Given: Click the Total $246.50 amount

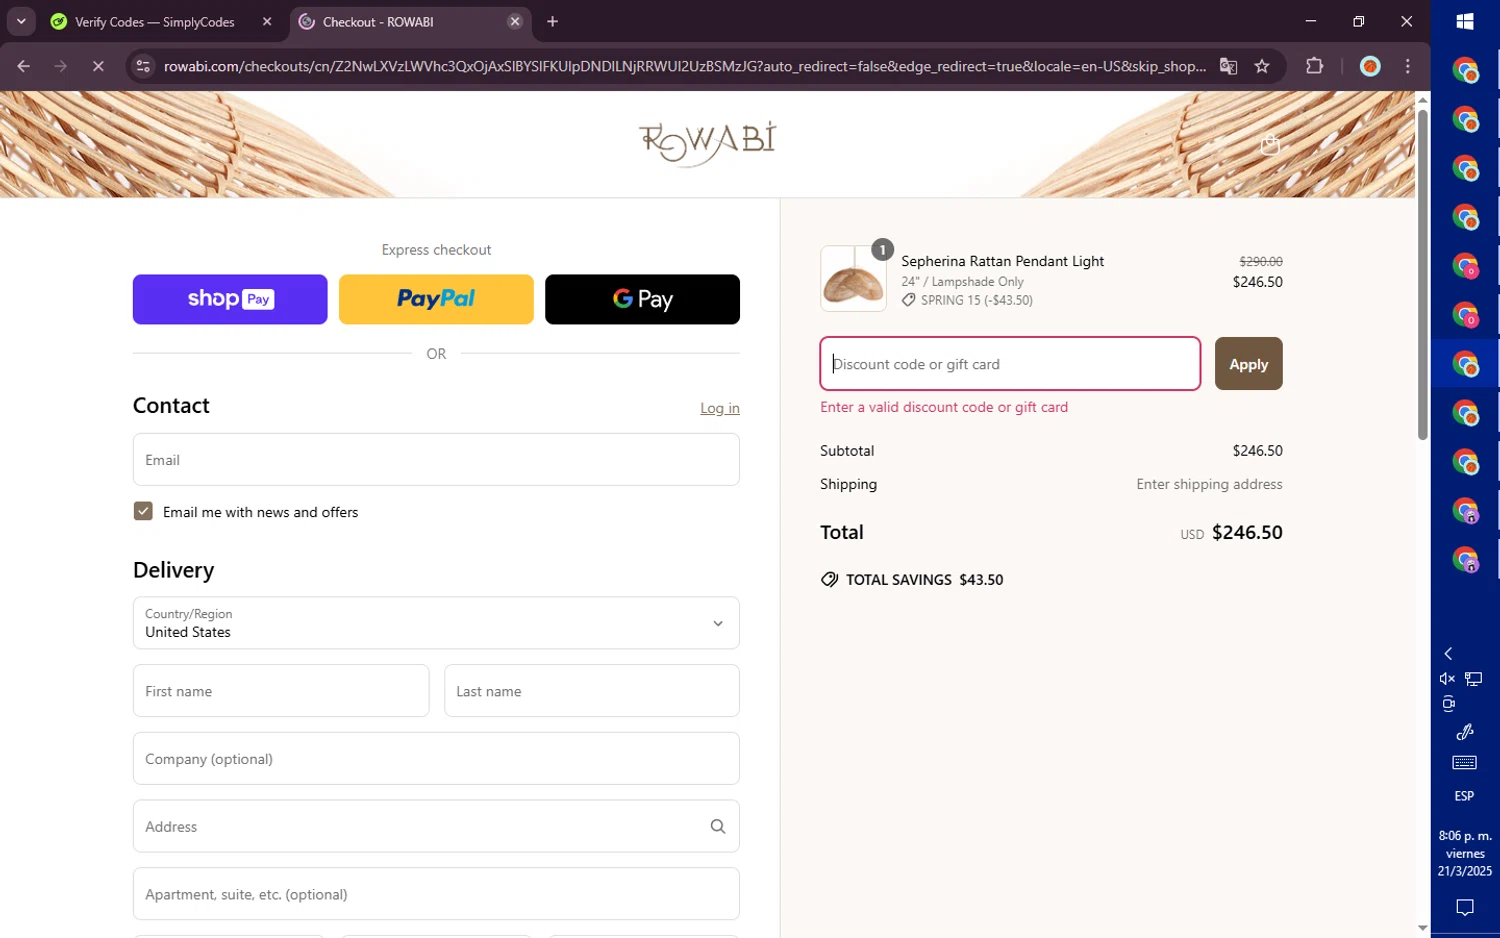Looking at the screenshot, I should [x=1247, y=532].
